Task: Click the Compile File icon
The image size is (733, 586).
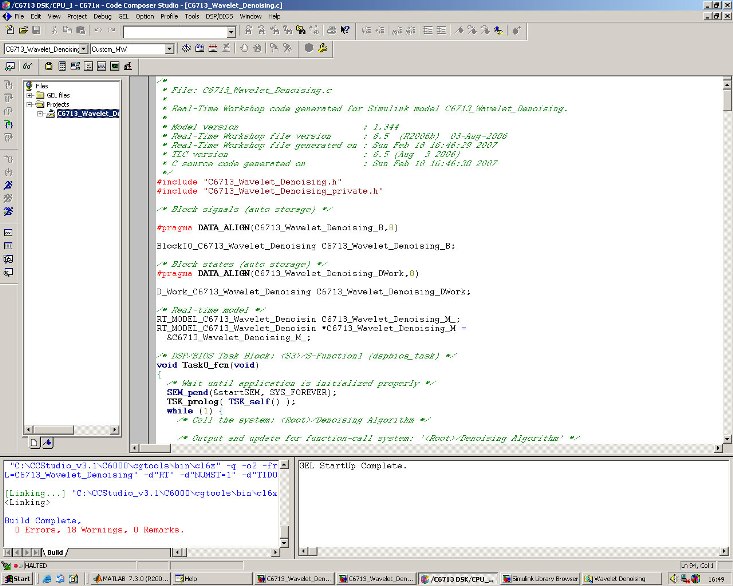Action: click(x=187, y=48)
